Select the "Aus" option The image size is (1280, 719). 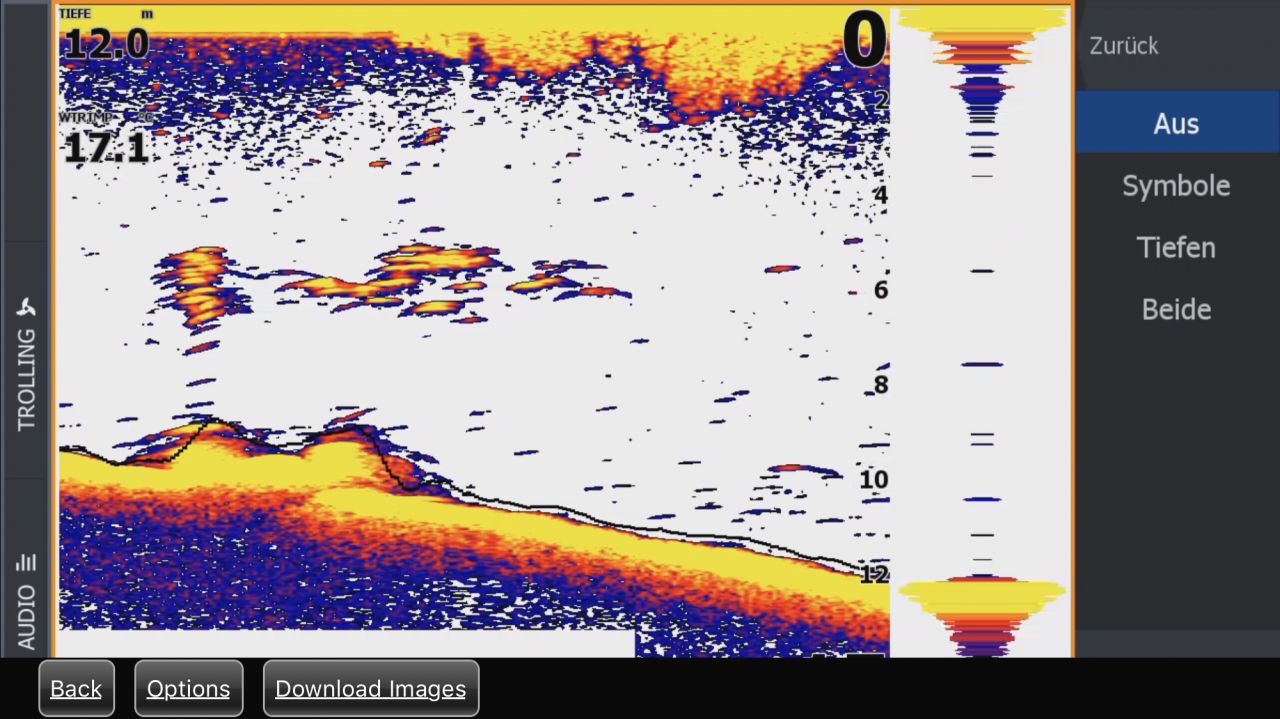click(x=1176, y=124)
